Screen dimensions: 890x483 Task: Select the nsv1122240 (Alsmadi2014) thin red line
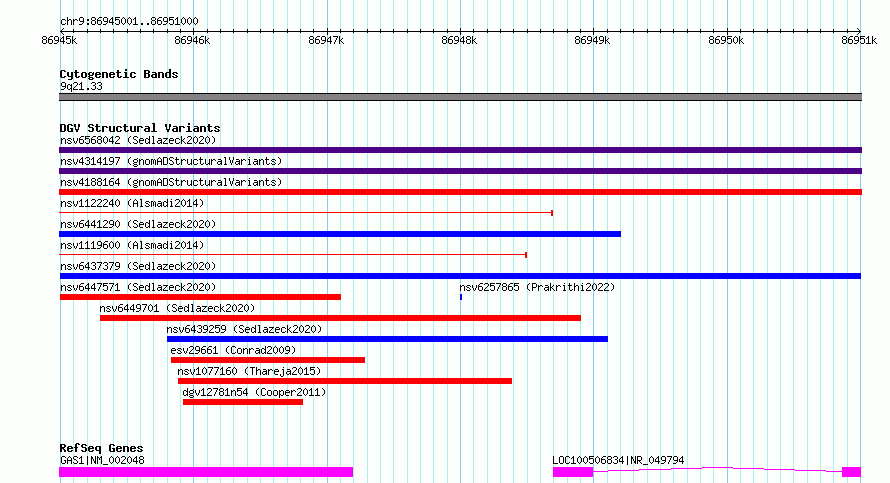(306, 213)
